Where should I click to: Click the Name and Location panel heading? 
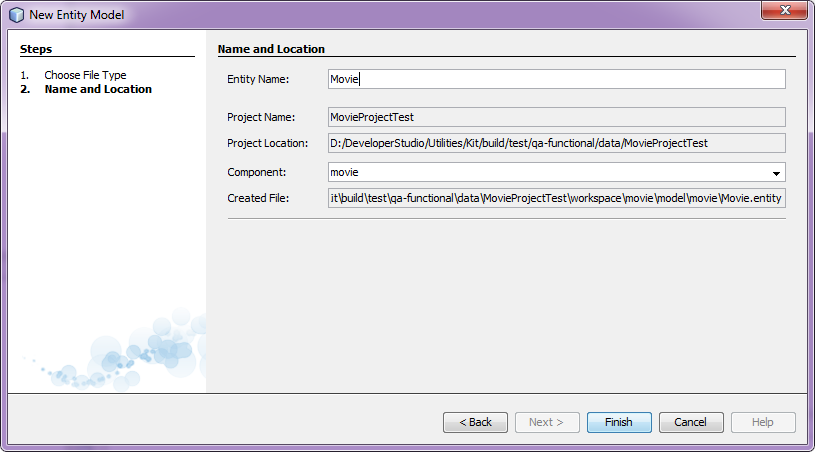[271, 49]
